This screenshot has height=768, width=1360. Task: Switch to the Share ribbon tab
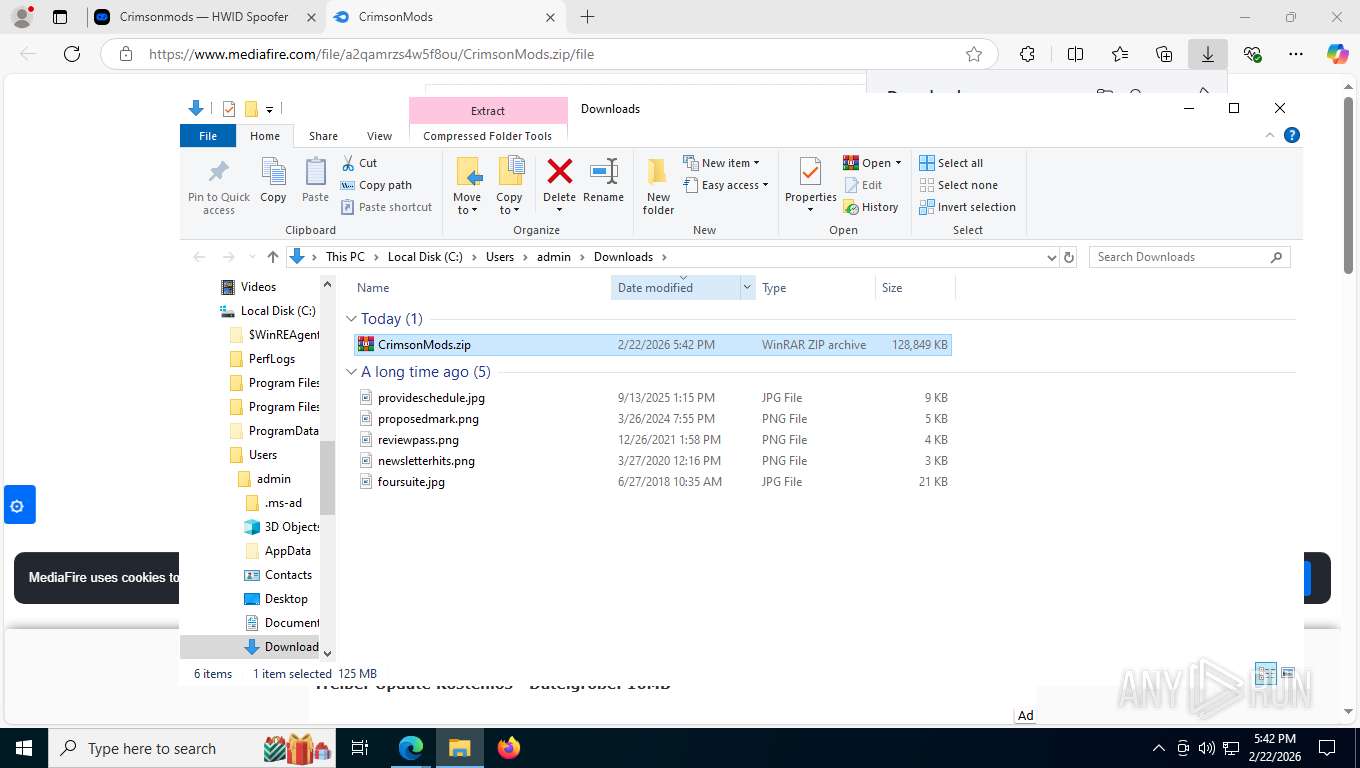click(x=323, y=136)
